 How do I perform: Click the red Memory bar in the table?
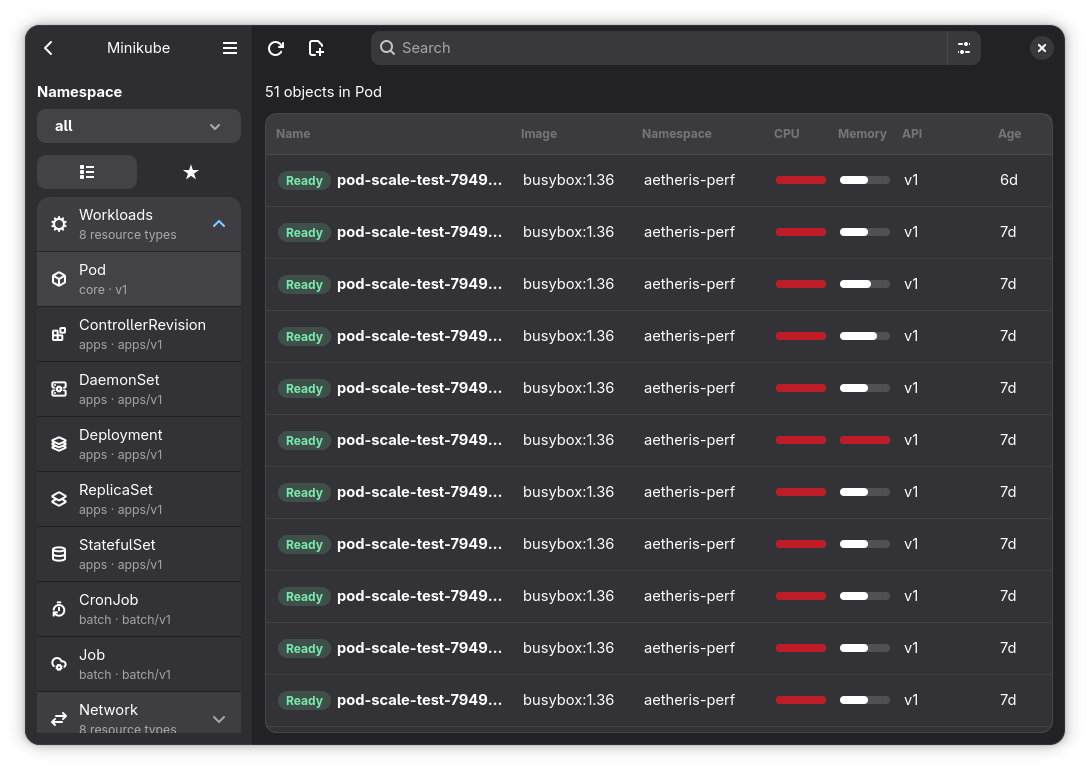click(865, 440)
